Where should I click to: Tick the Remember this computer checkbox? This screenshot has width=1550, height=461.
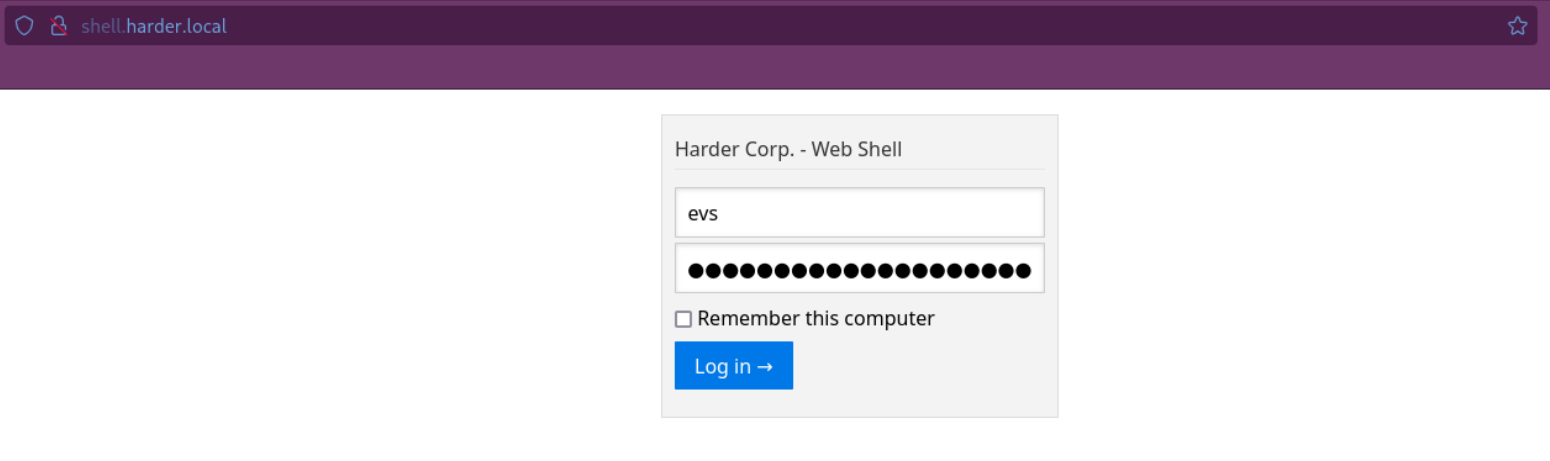pyautogui.click(x=683, y=319)
